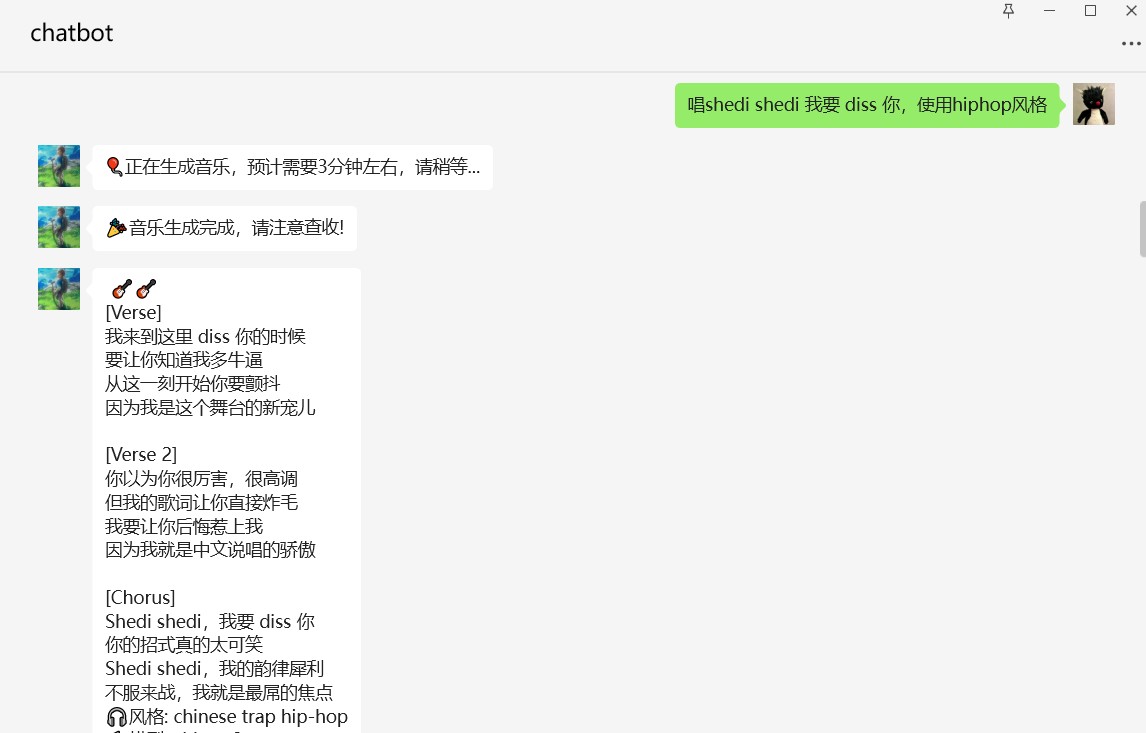The height and width of the screenshot is (733, 1146).
Task: Pin the chatbot window on top
Action: (1009, 11)
